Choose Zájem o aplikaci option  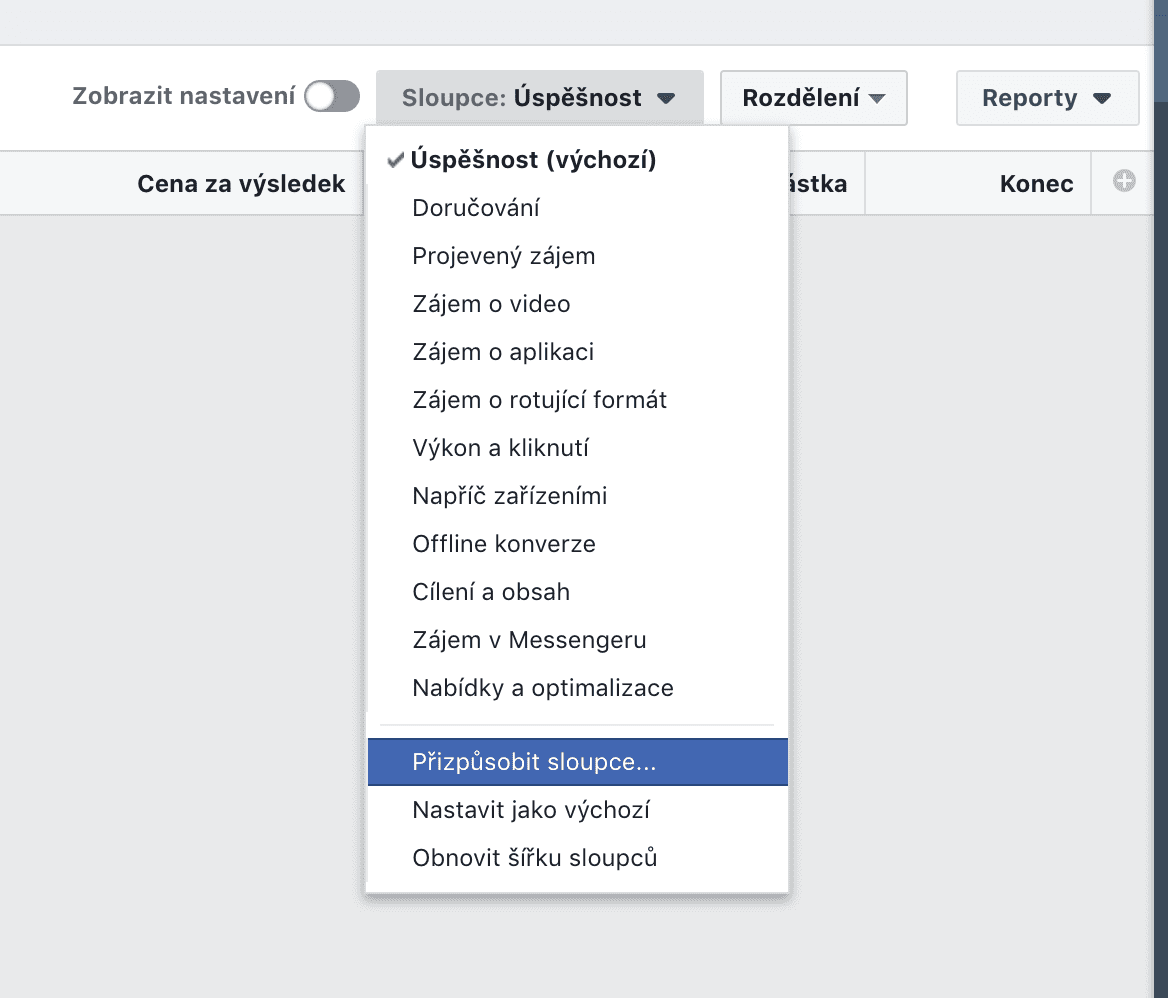[503, 352]
